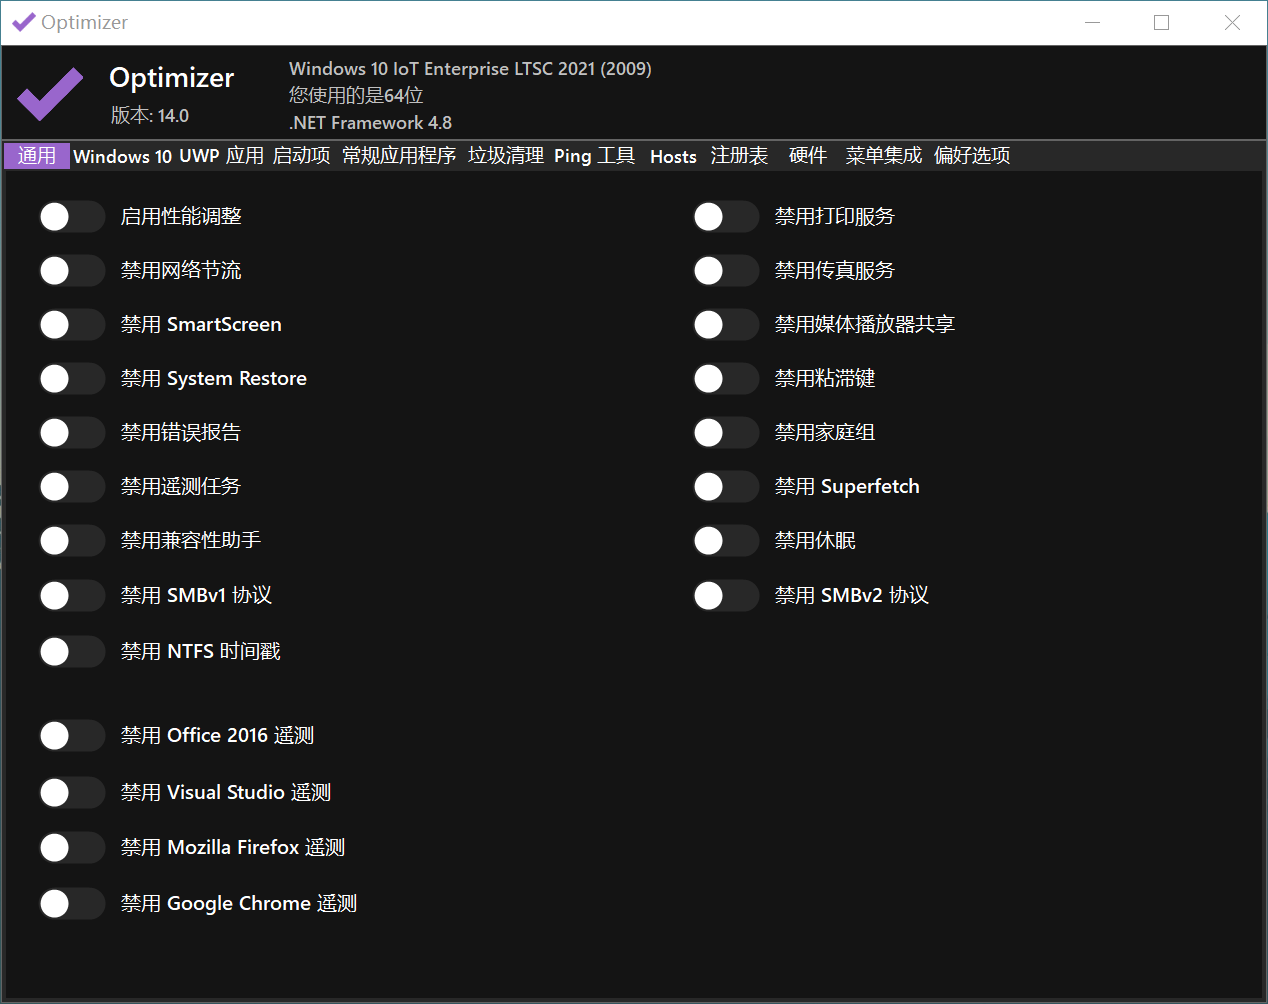Select the 通用 tab
1268x1004 pixels.
(37, 156)
